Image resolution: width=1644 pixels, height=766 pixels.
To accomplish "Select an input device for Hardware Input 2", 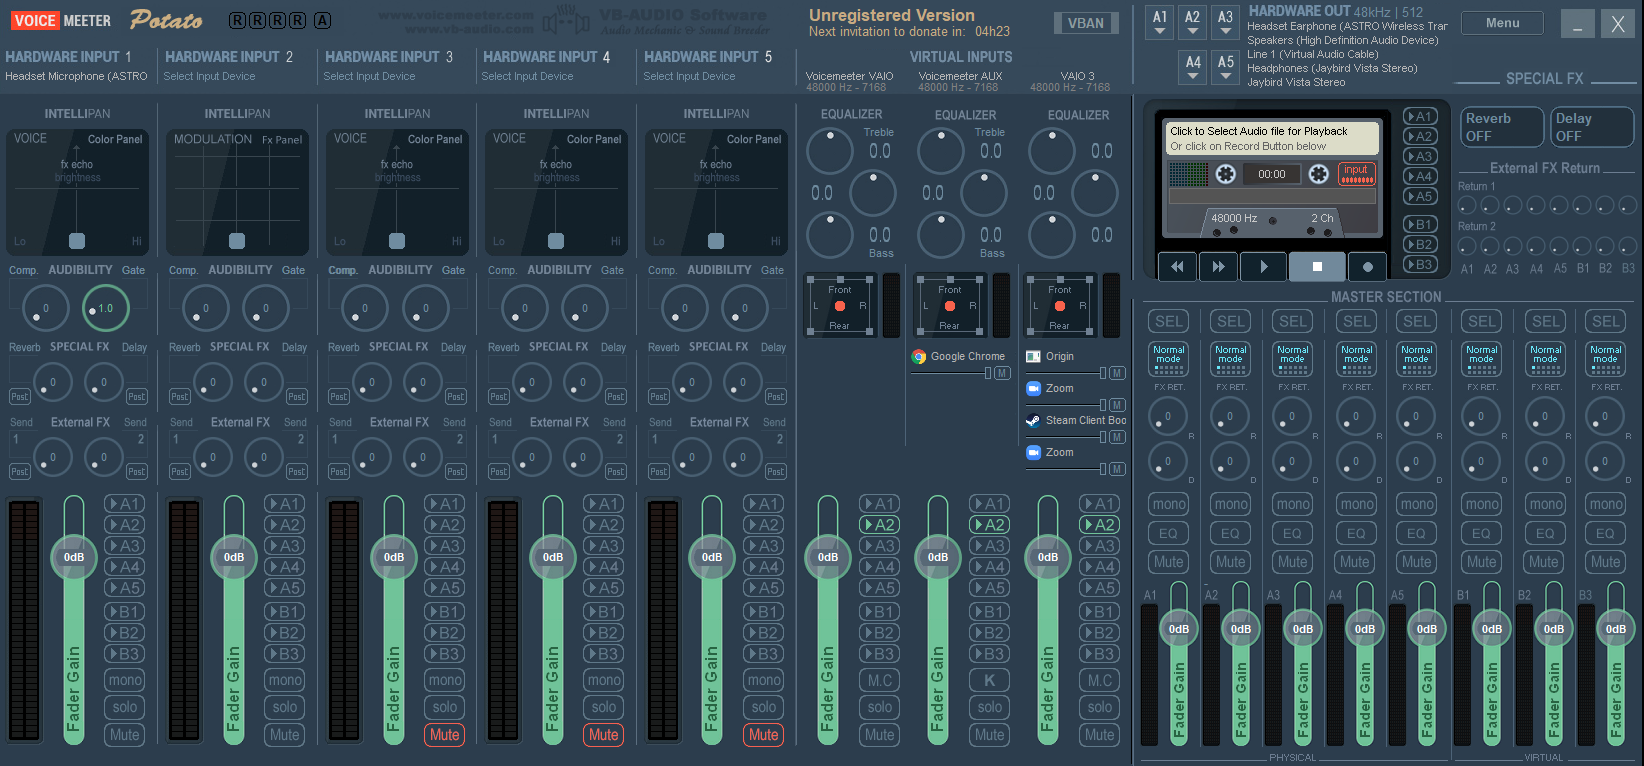I will 209,76.
